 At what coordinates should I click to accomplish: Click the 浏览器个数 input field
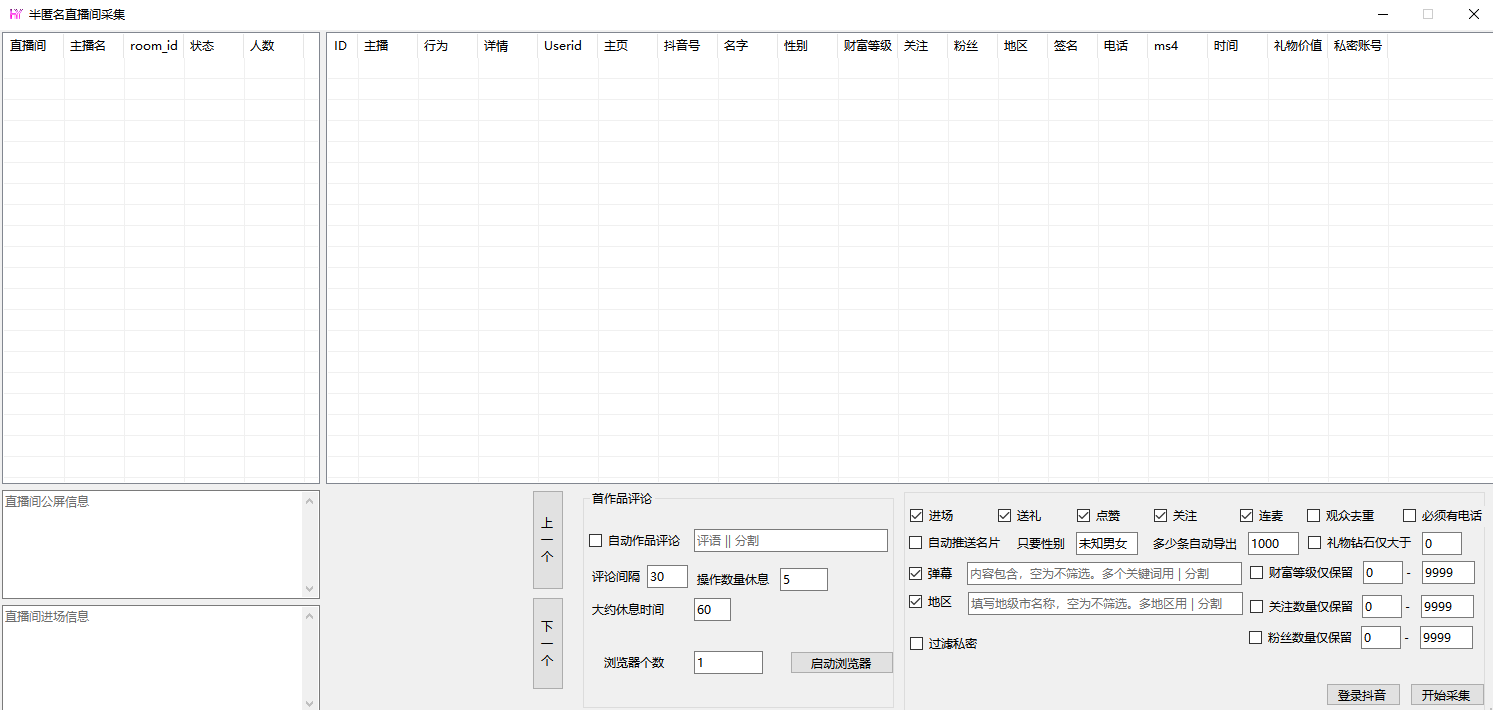tap(728, 663)
